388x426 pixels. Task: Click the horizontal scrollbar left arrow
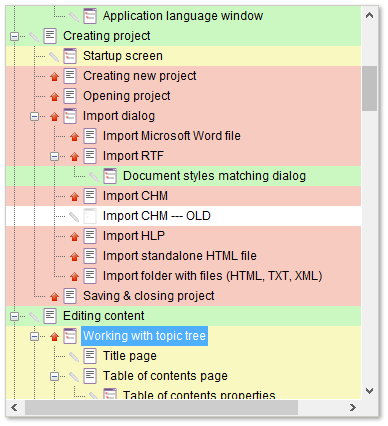(14, 407)
